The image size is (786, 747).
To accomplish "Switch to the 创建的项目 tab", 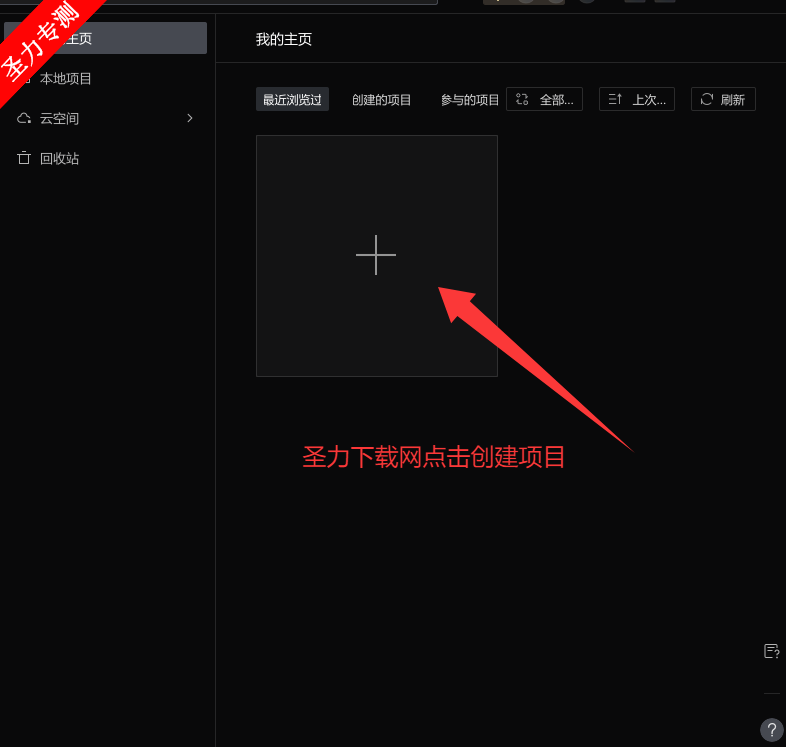I will tap(381, 100).
